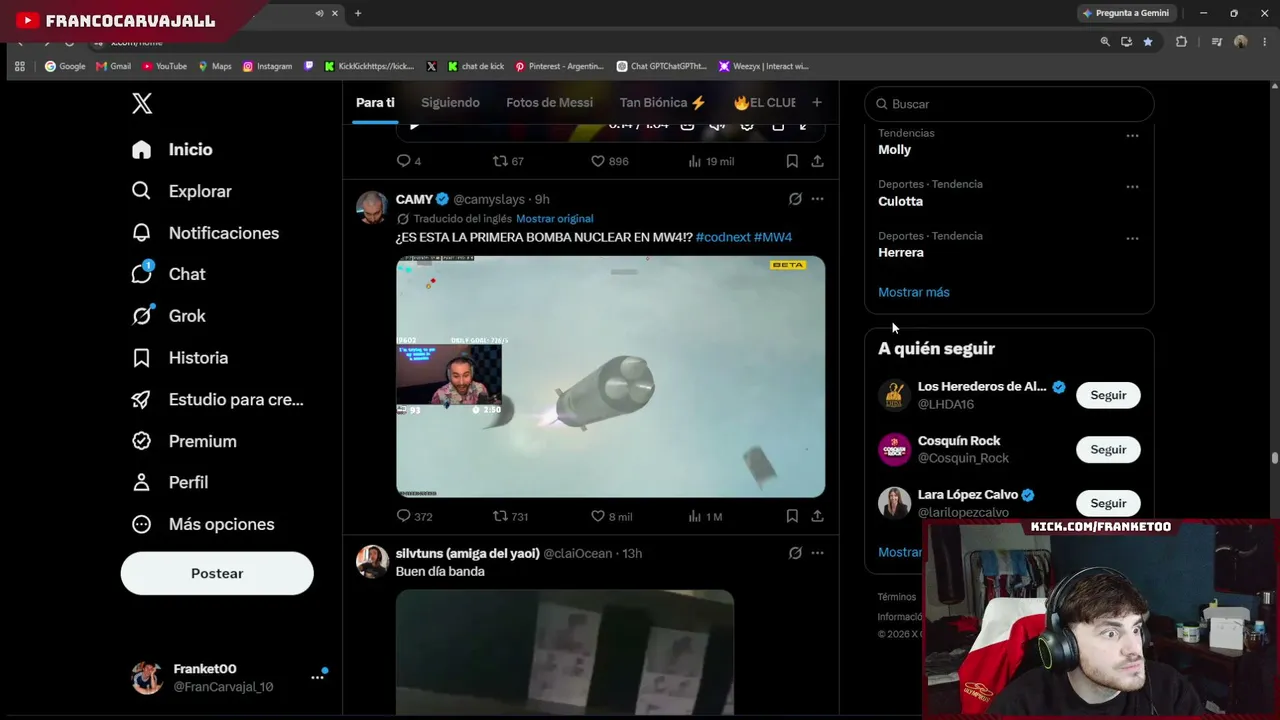Go to Inicio in the sidebar

click(x=172, y=149)
